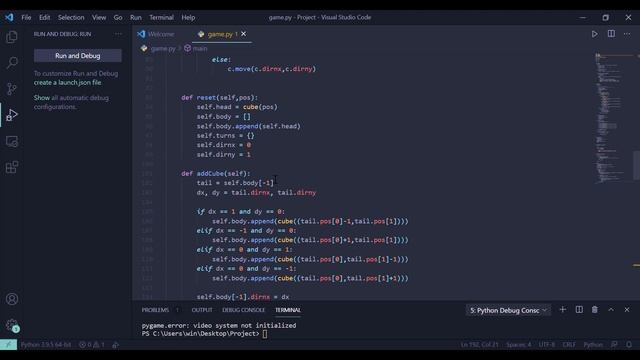This screenshot has width=640, height=360.
Task: Split the terminal panel
Action: click(x=579, y=310)
